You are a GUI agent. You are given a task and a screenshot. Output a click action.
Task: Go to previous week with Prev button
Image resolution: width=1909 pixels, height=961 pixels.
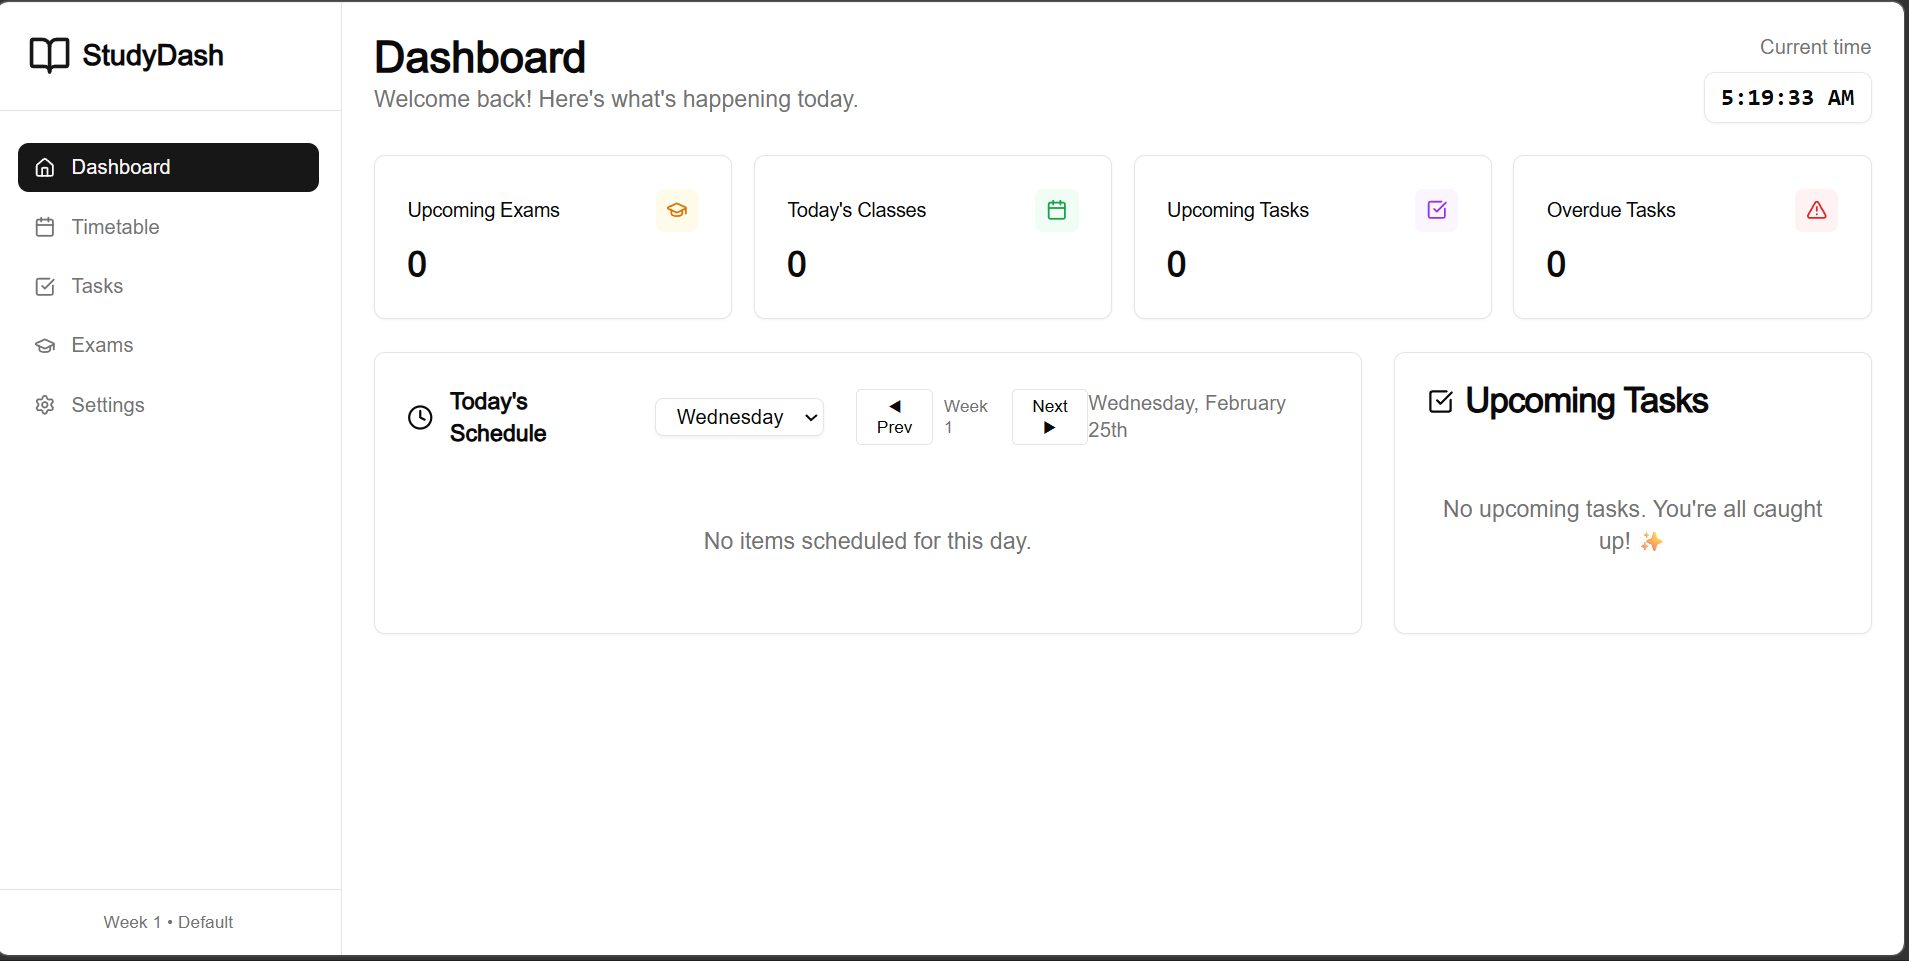894,417
